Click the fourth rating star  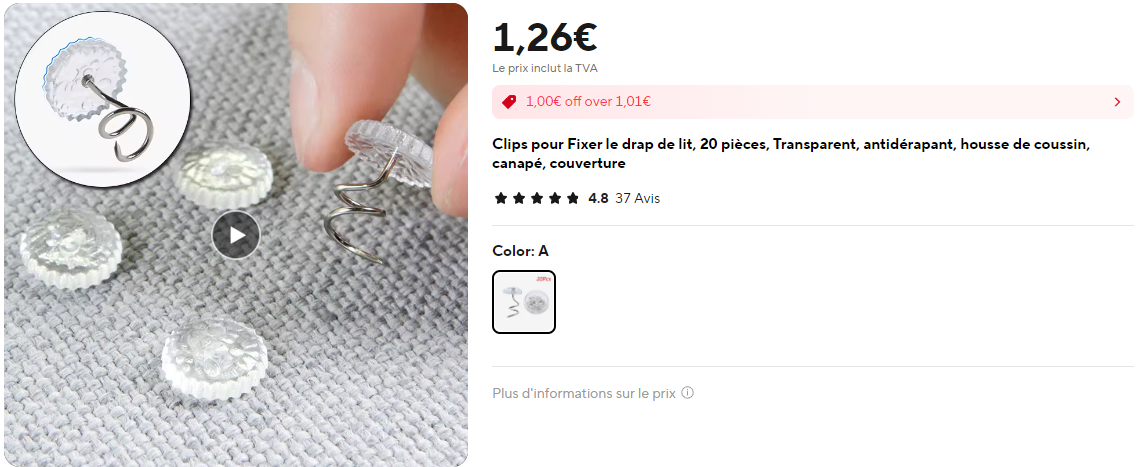coord(554,198)
